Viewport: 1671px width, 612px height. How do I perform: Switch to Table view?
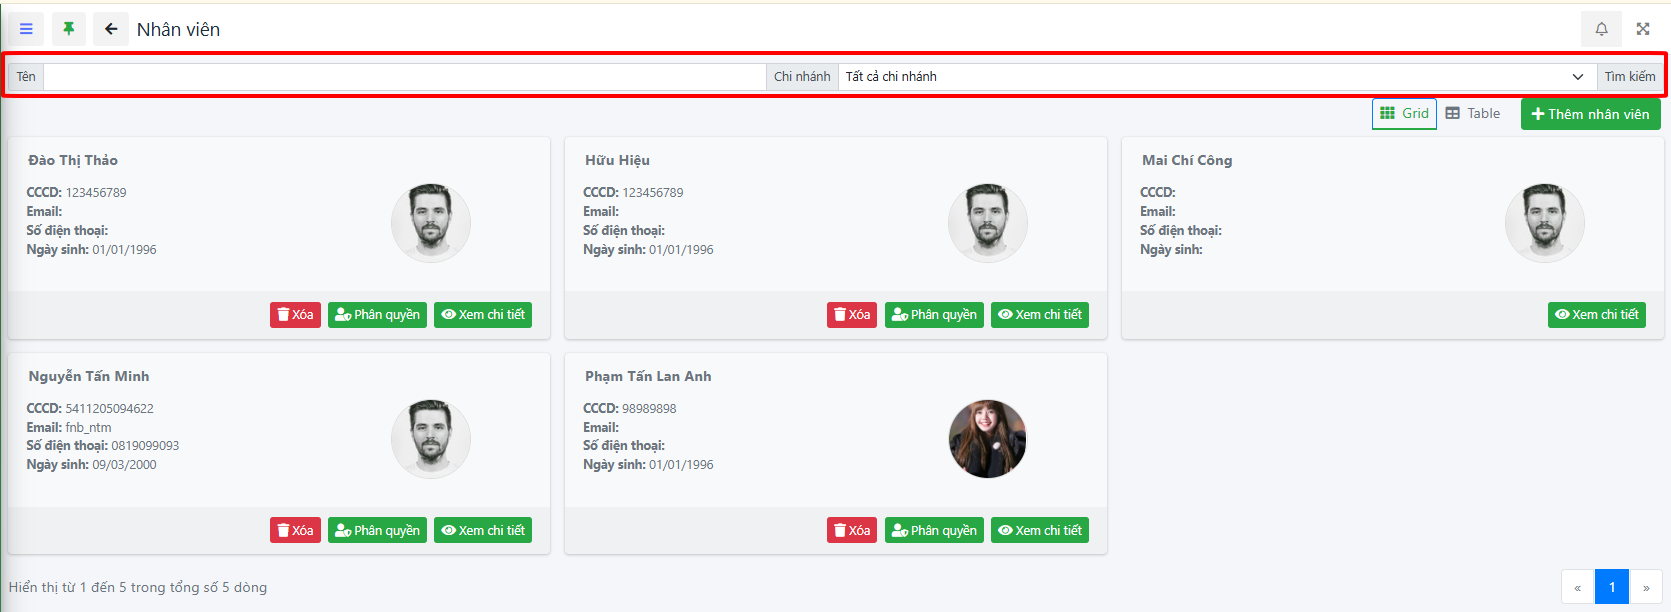(1473, 114)
